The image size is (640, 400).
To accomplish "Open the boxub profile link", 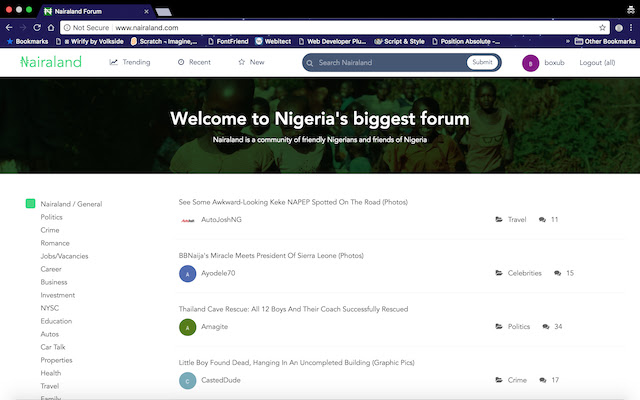I will (554, 62).
